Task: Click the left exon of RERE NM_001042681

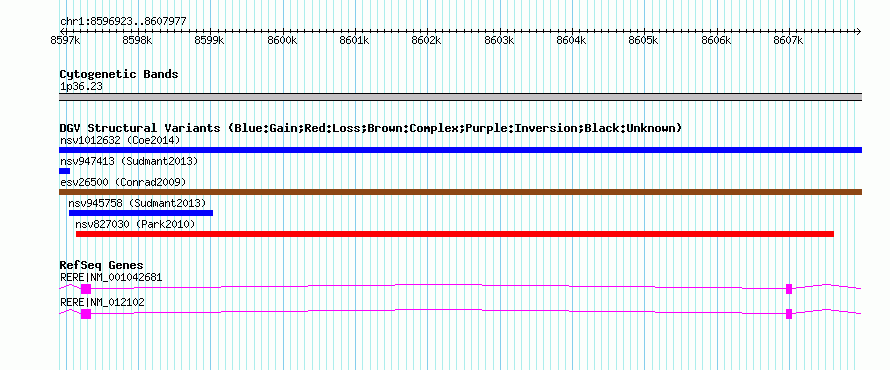Action: 86,289
